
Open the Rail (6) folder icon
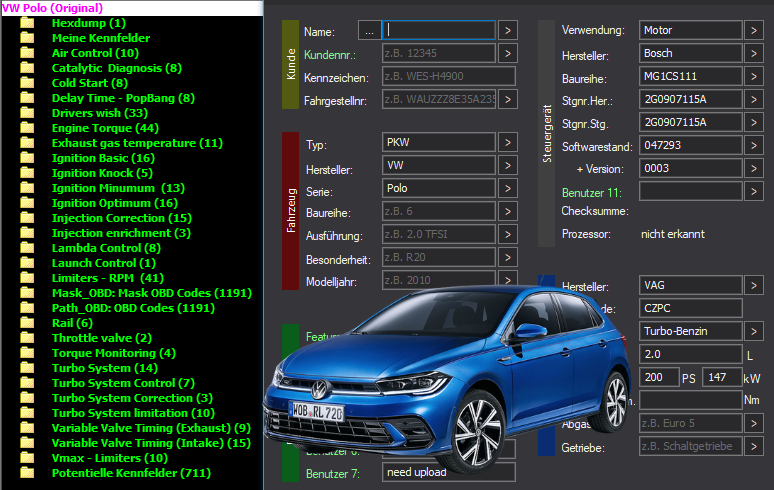tap(27, 323)
